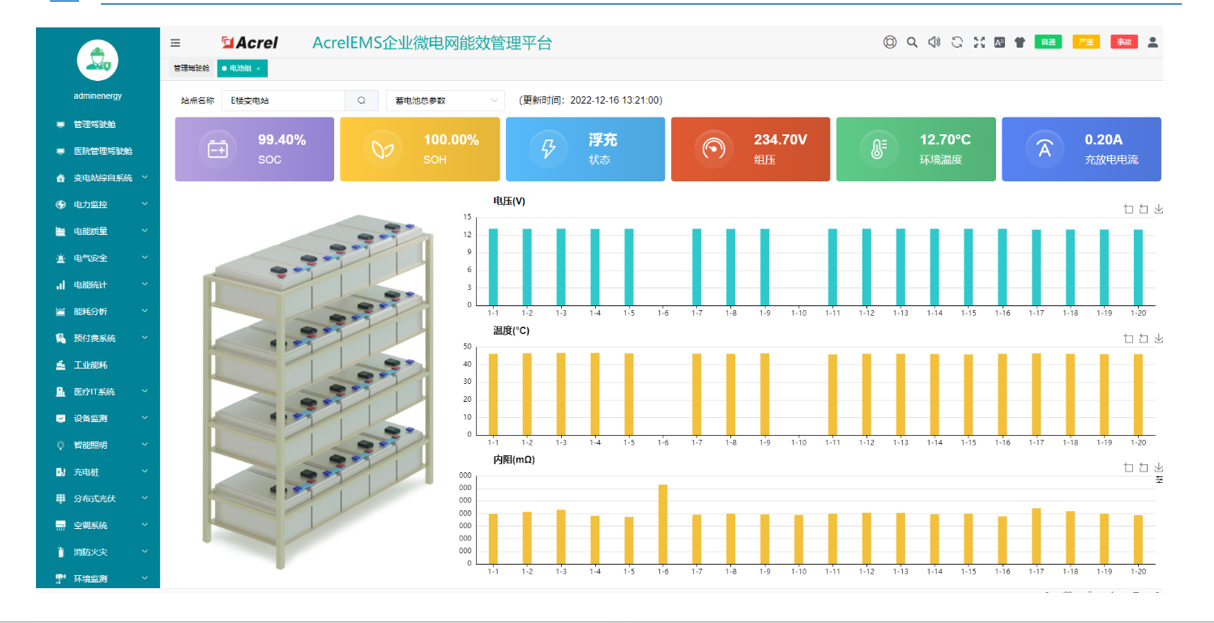Open the user profile icon in header
Viewport: 1214px width, 623px height.
(x=1153, y=42)
